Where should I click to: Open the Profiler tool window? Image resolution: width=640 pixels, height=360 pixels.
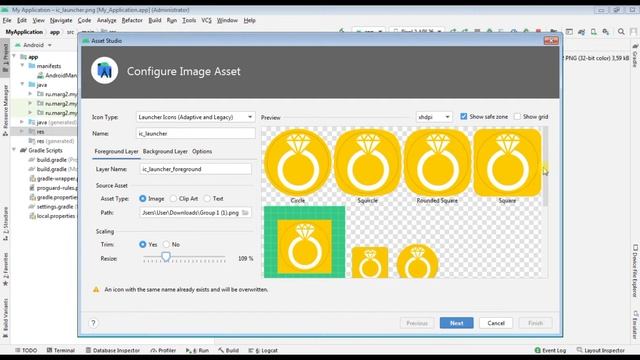[163, 350]
